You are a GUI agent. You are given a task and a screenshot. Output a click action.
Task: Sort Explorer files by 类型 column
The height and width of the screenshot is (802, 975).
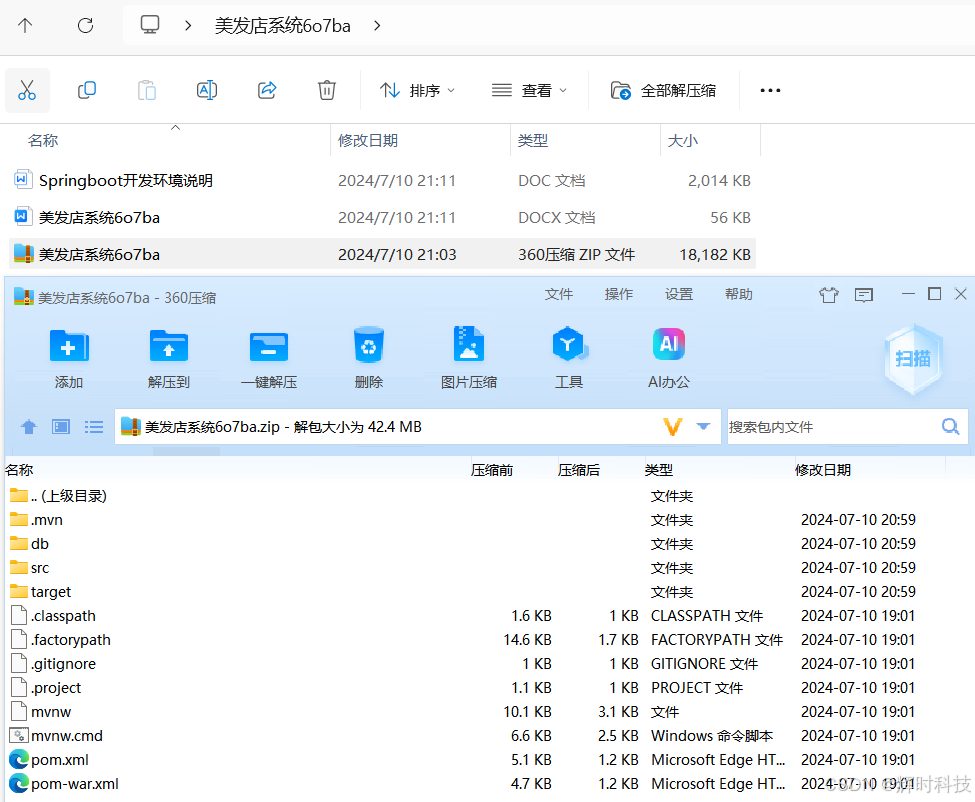tap(533, 141)
